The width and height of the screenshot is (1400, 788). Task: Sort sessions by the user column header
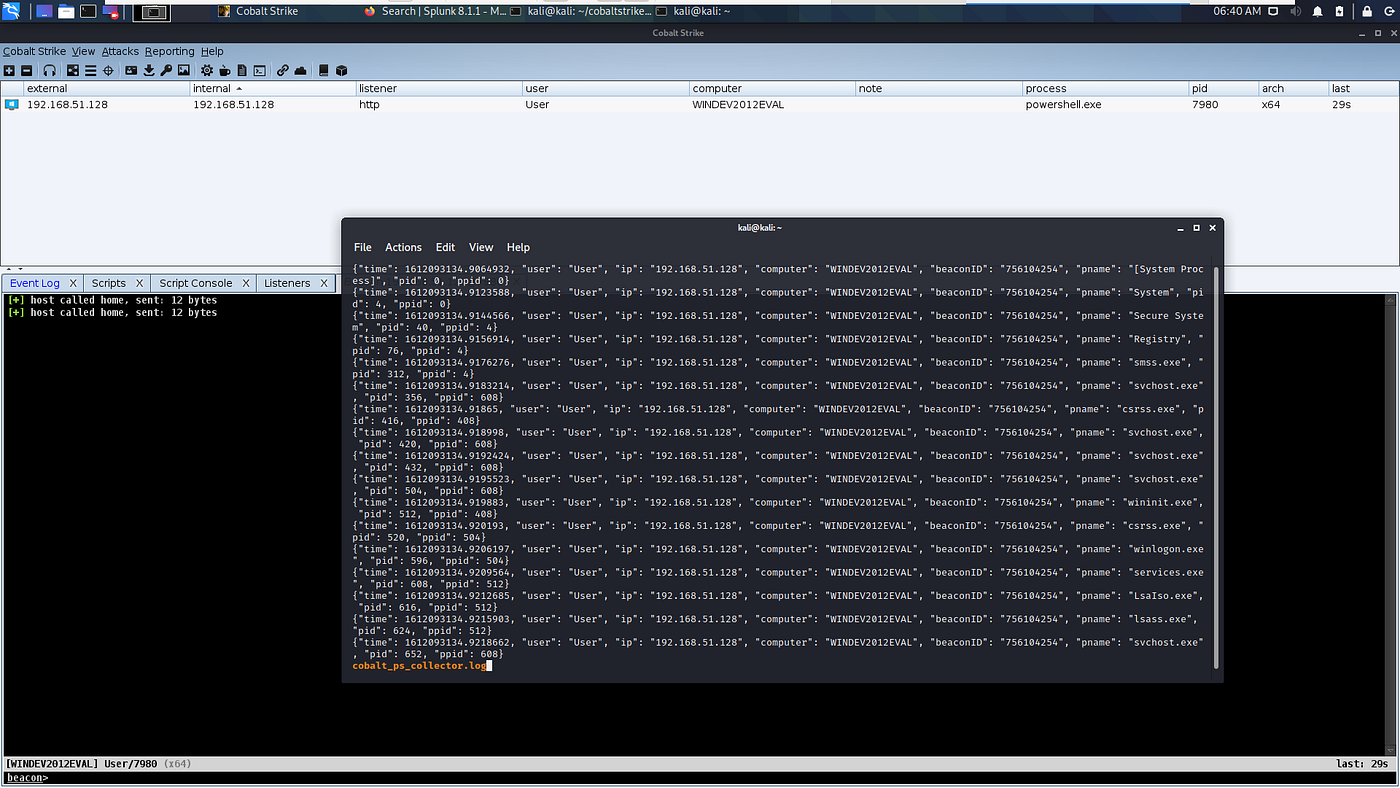(x=606, y=88)
